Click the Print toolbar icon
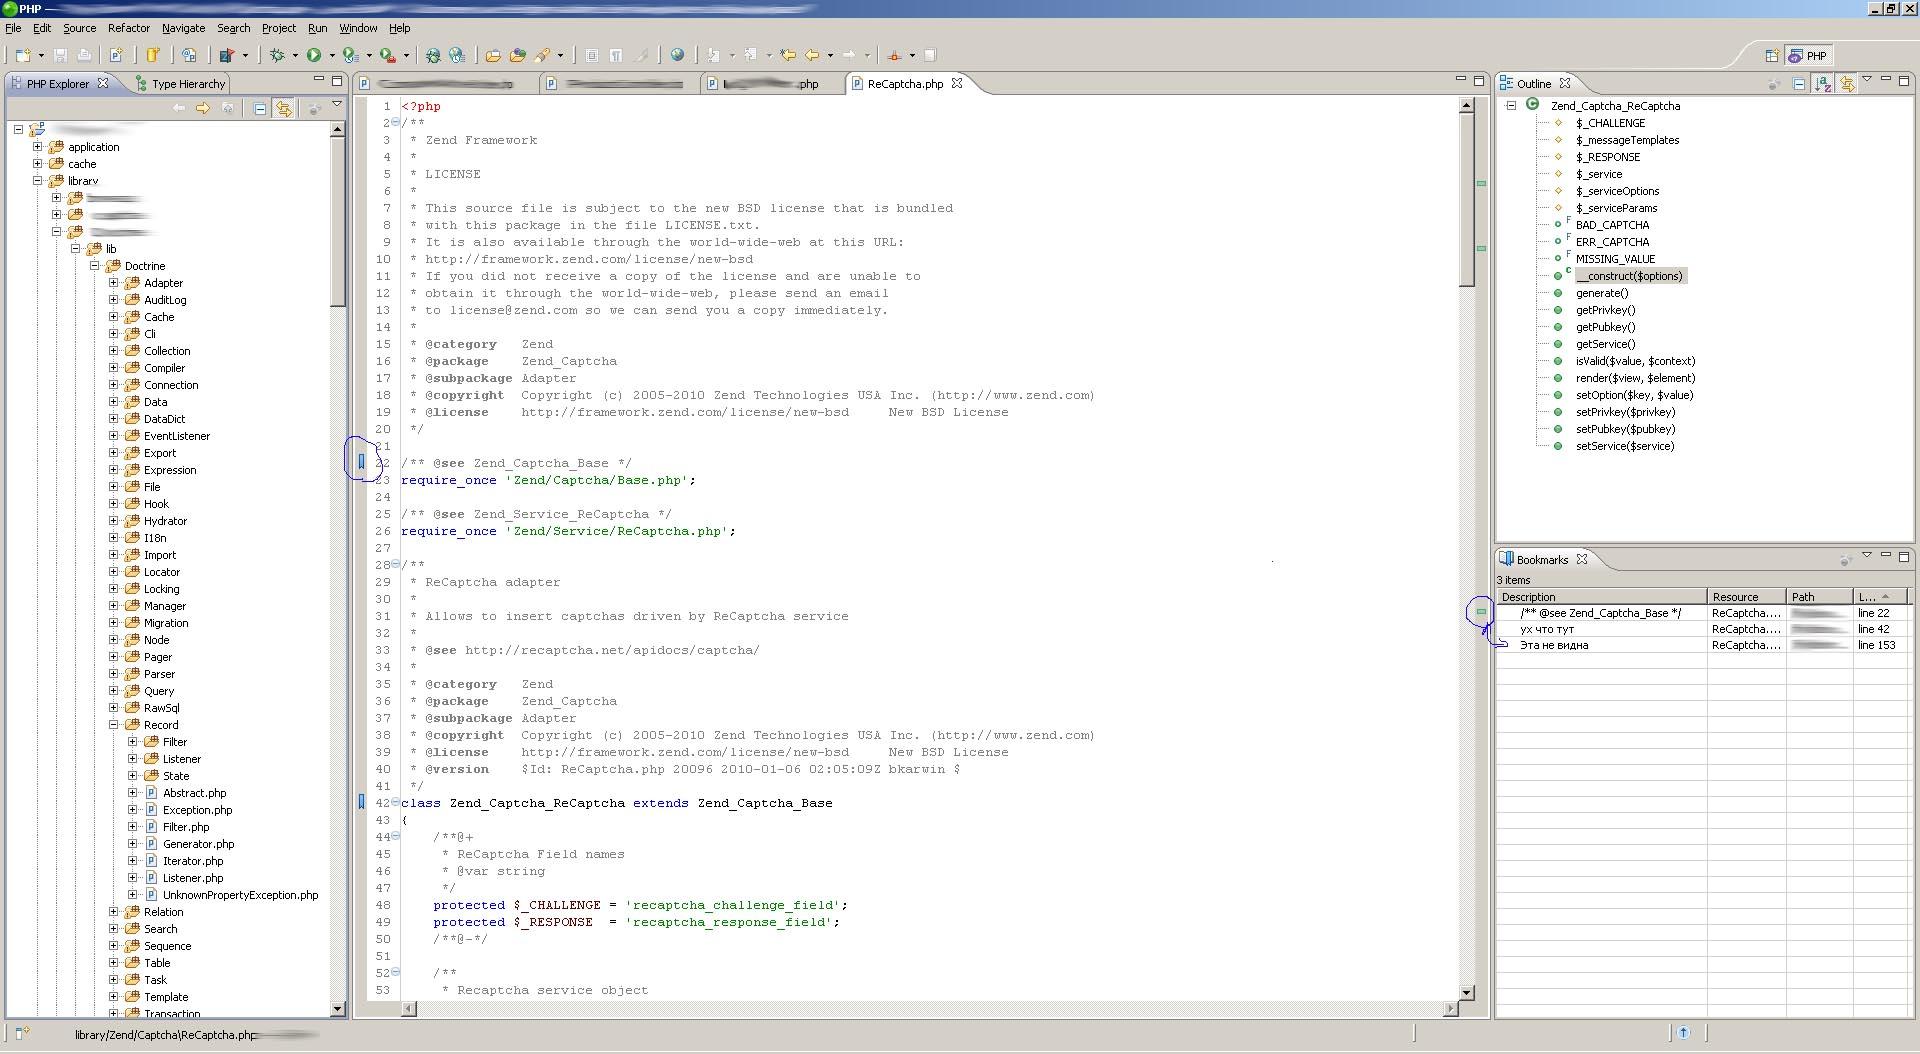1920x1054 pixels. pos(84,56)
